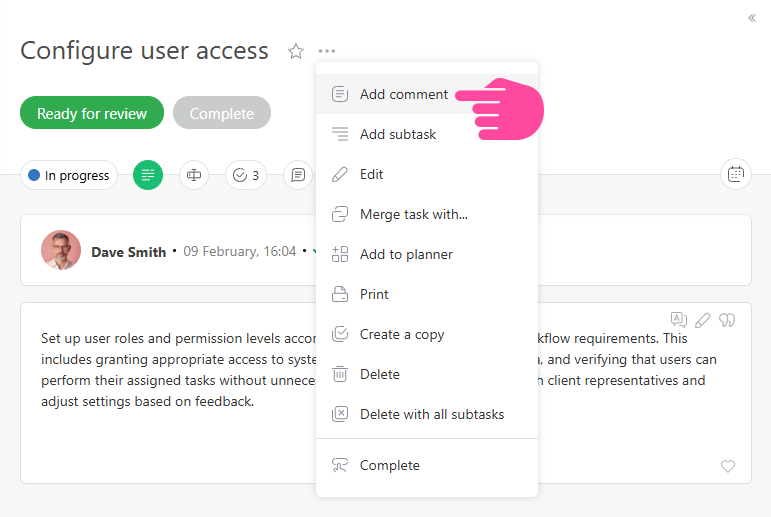This screenshot has height=517, width=771.
Task: Star the Configure user access task
Action: point(296,51)
